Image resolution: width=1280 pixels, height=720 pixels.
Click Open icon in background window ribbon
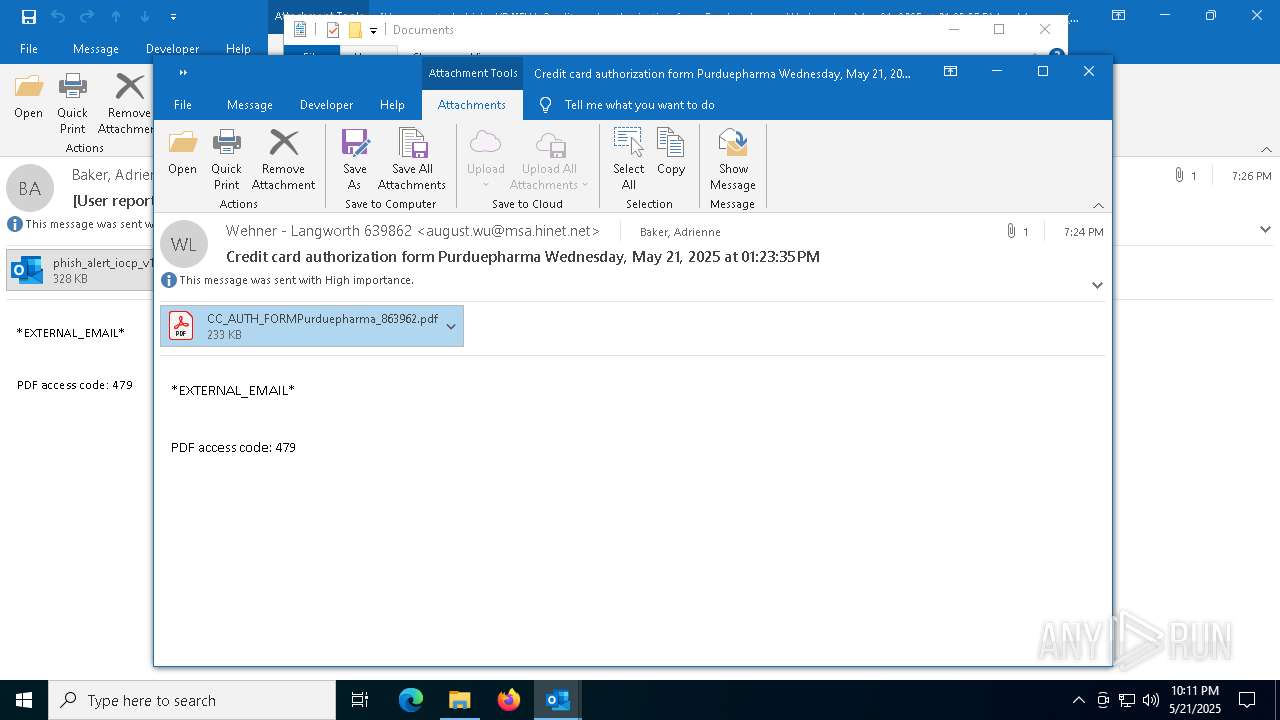point(28,96)
